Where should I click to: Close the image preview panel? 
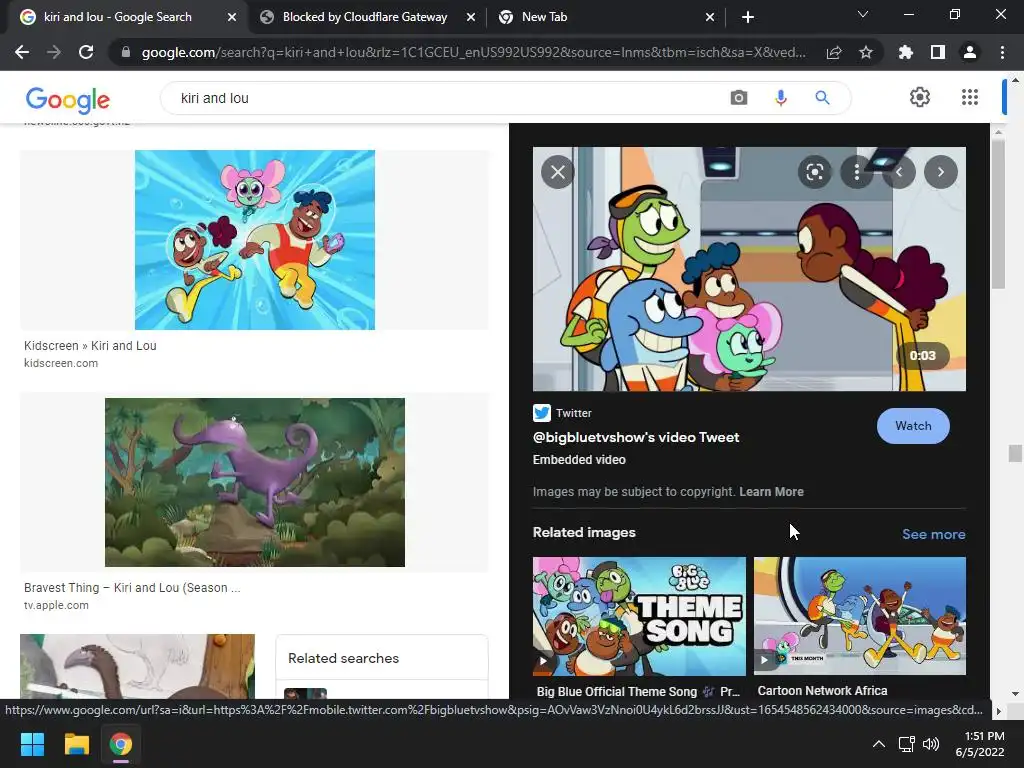click(x=558, y=172)
